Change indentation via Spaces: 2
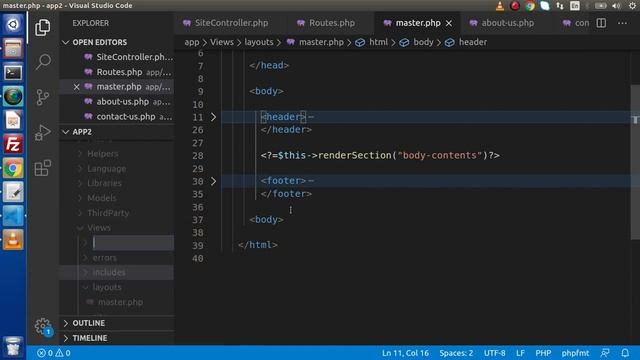The height and width of the screenshot is (360, 640). click(456, 353)
